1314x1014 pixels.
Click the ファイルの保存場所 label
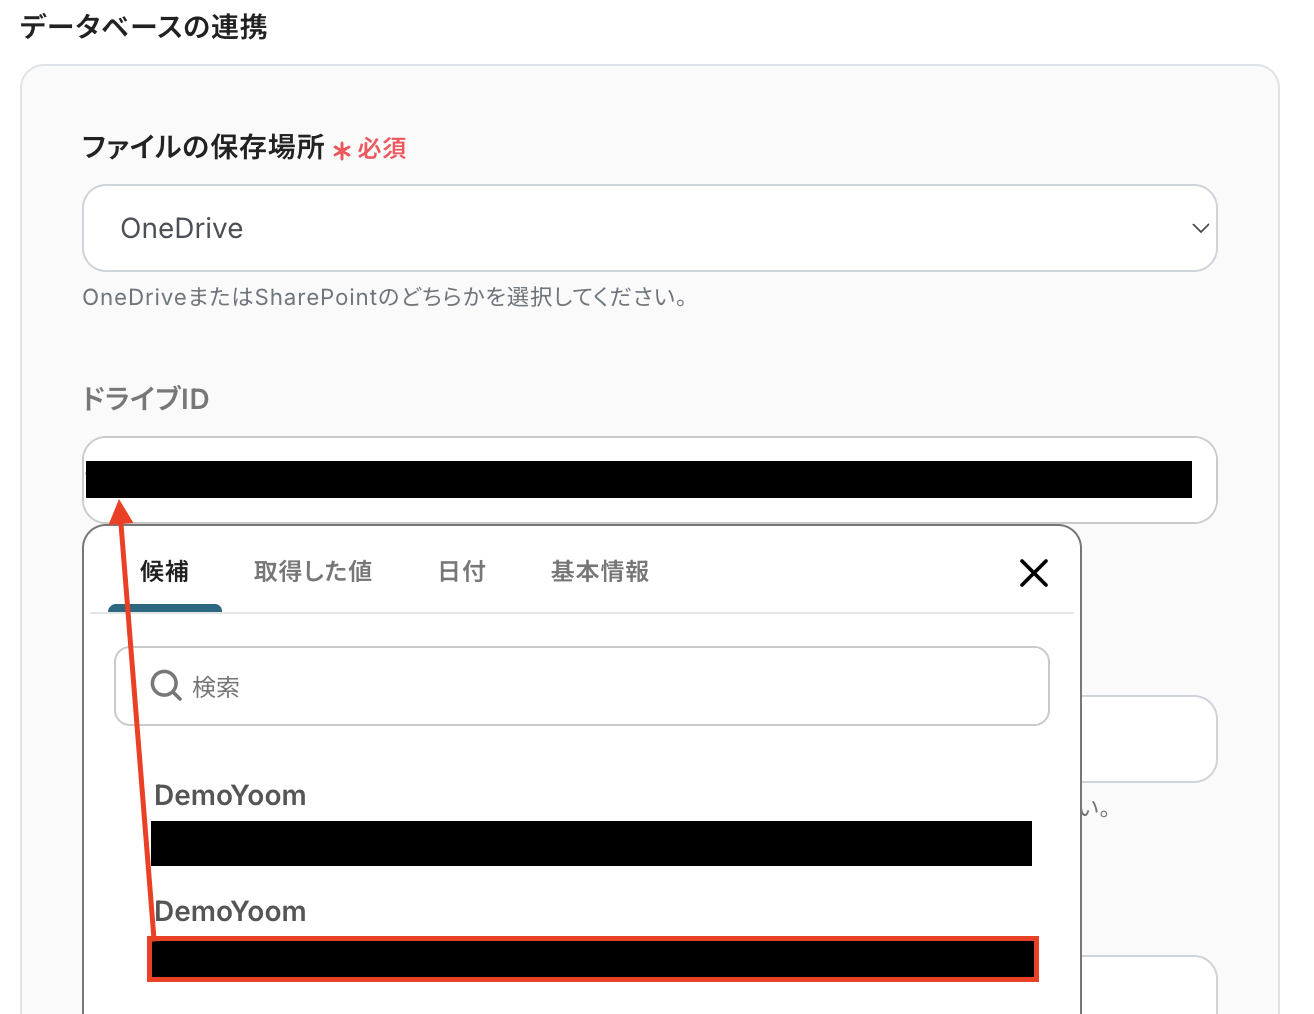(203, 148)
